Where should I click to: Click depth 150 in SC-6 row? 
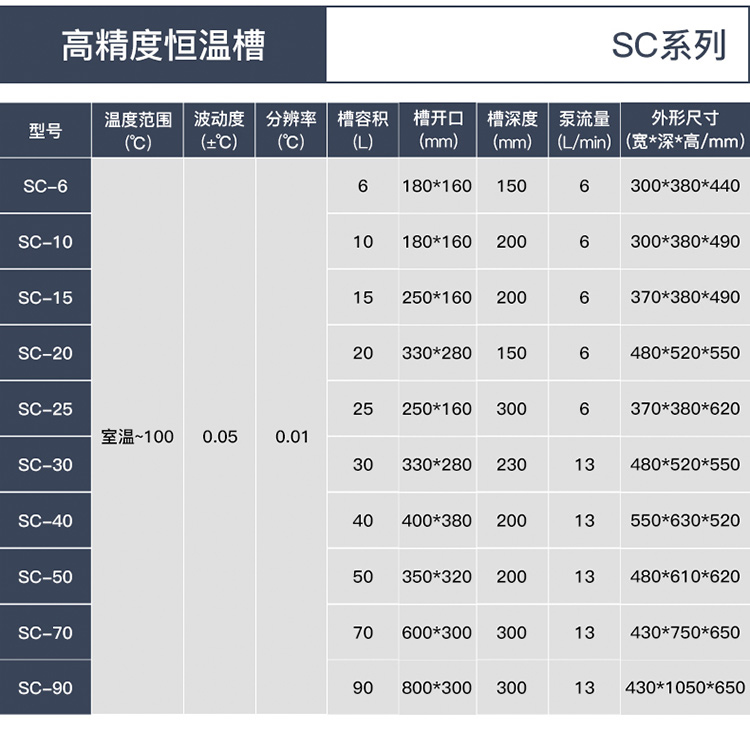[511, 186]
